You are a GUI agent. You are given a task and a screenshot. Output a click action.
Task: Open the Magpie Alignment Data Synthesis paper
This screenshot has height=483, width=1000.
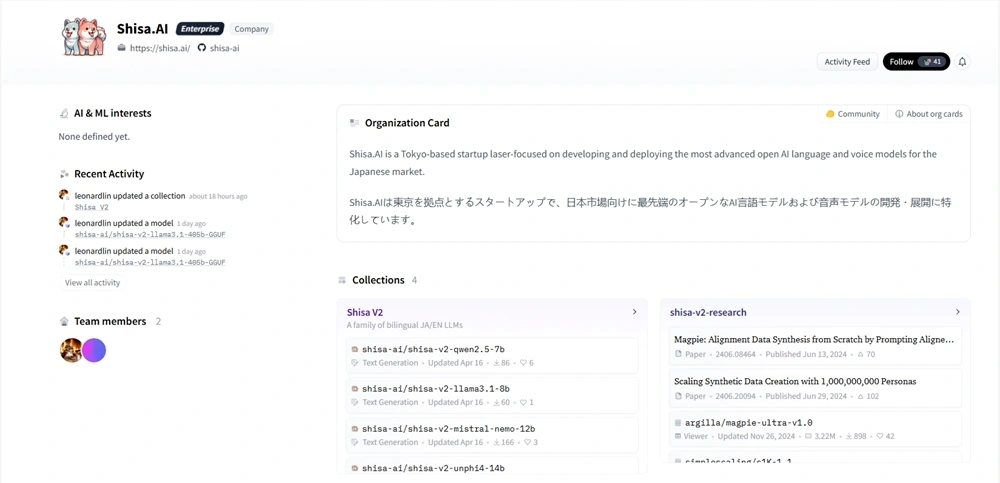pos(813,340)
